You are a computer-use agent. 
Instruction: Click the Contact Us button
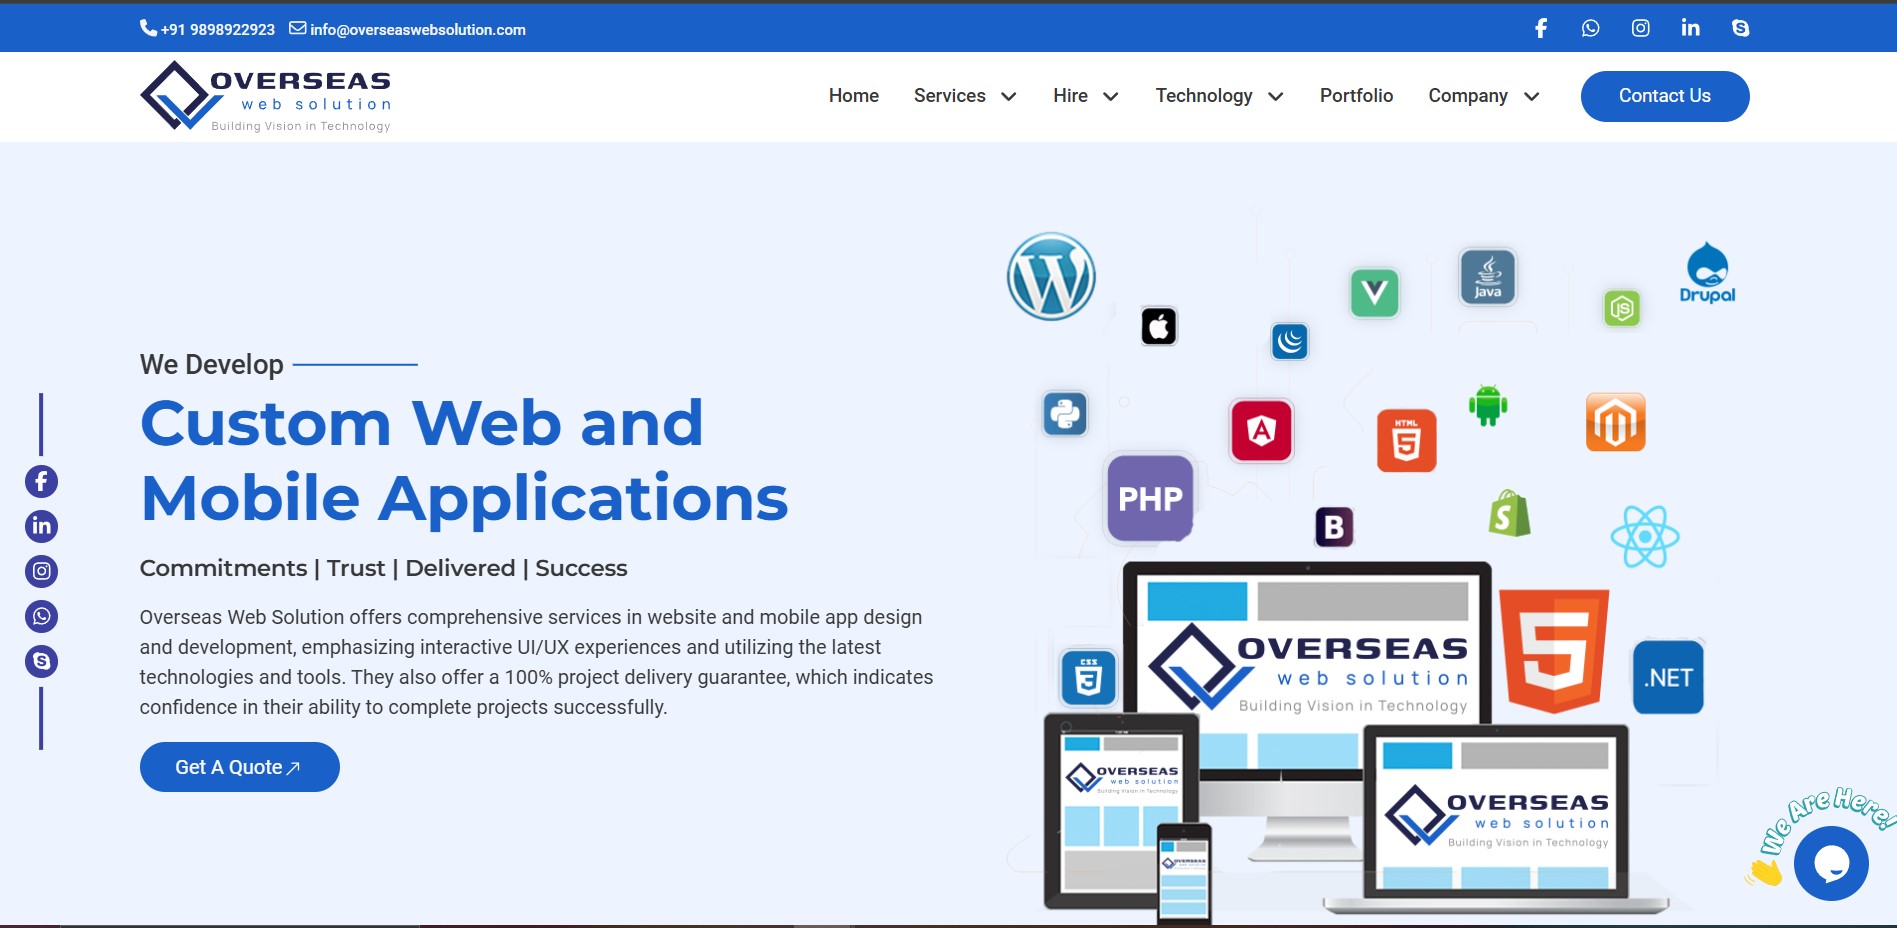[x=1665, y=96]
